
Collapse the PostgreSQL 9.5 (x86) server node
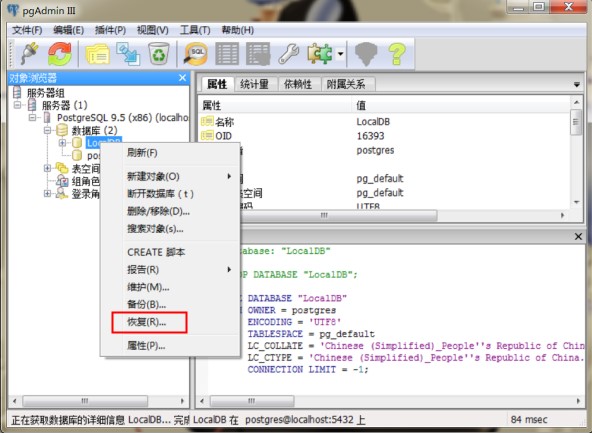[32, 117]
